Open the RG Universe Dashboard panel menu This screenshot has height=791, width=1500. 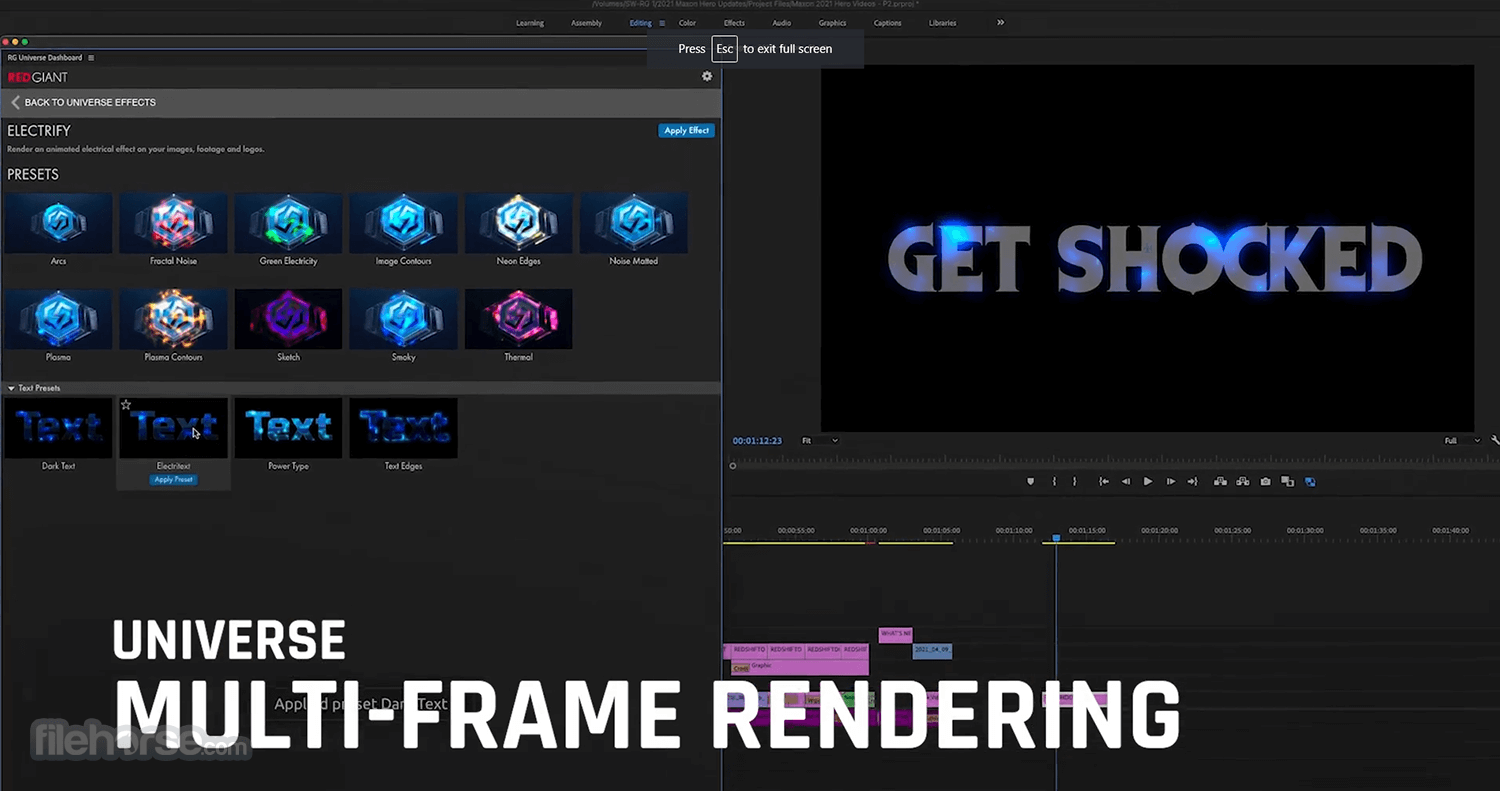[x=91, y=58]
